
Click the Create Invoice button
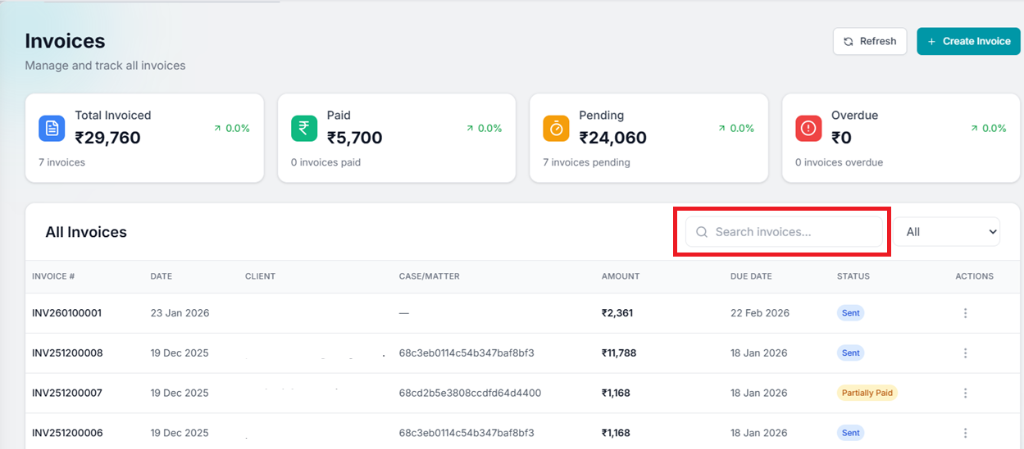[x=968, y=41]
